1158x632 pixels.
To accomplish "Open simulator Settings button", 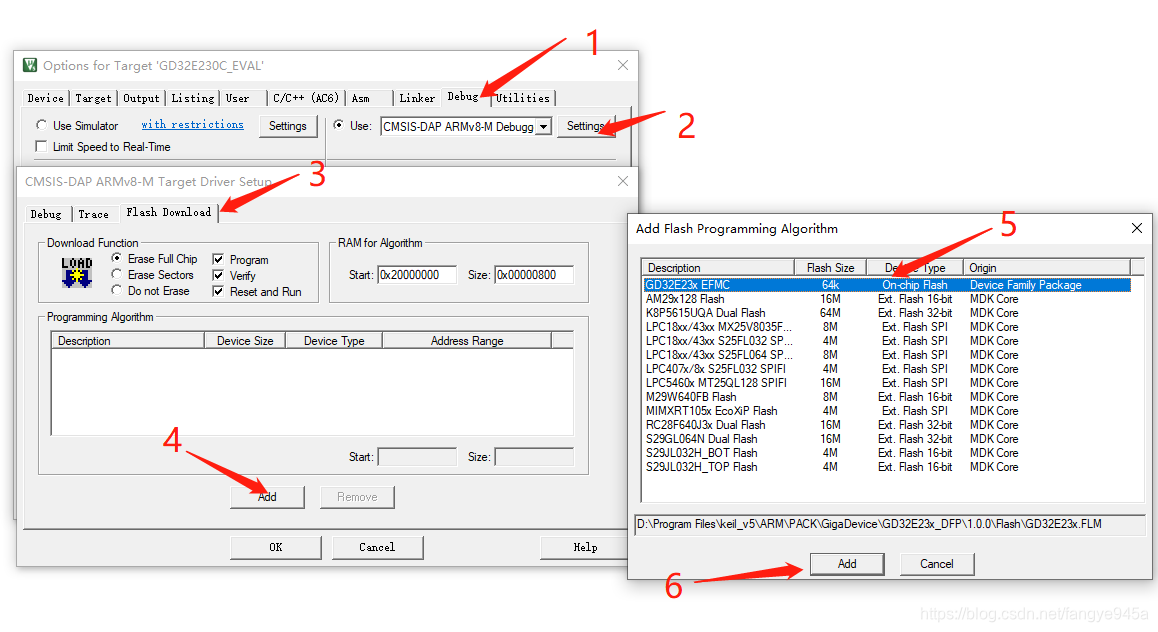I will [288, 126].
